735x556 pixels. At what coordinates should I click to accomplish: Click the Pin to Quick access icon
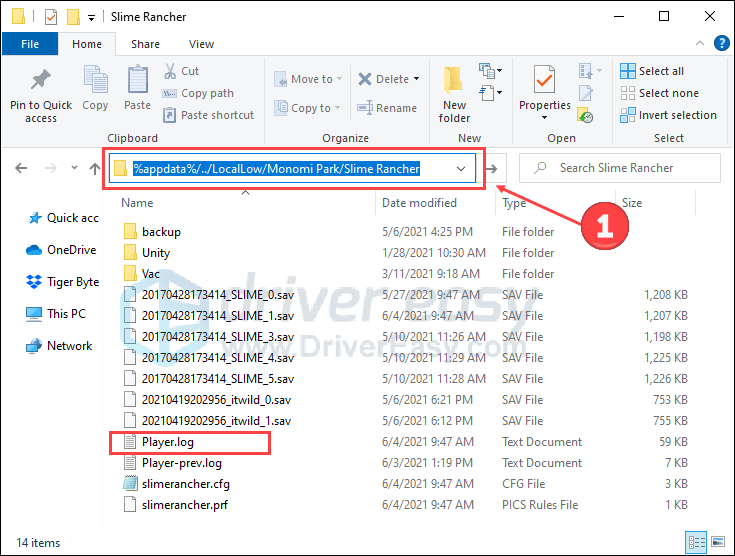point(41,80)
